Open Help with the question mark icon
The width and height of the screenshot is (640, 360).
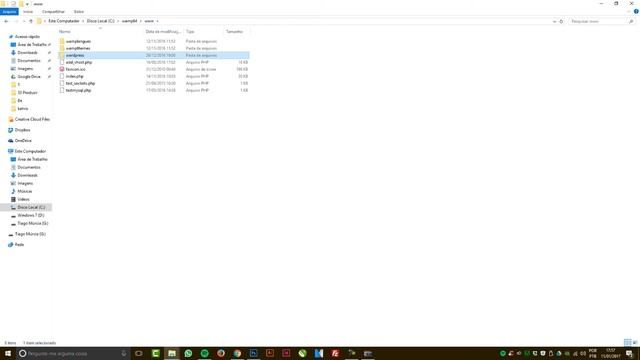pyautogui.click(x=636, y=11)
